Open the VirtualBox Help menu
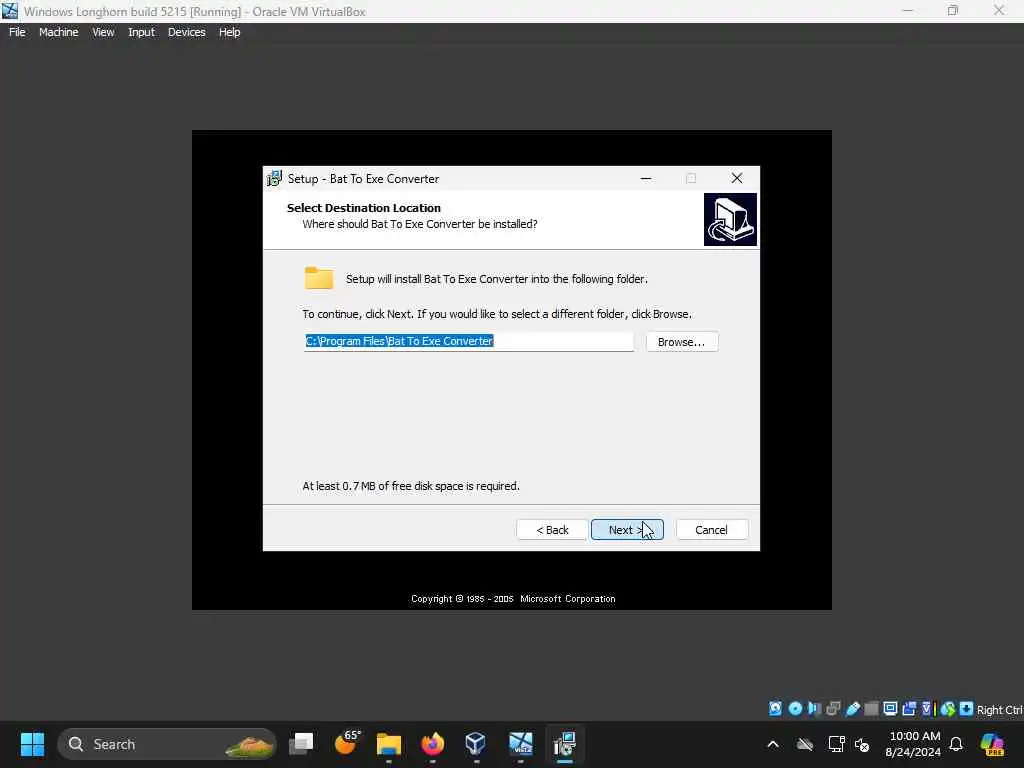Screen dimensions: 1024x768 (x=229, y=32)
